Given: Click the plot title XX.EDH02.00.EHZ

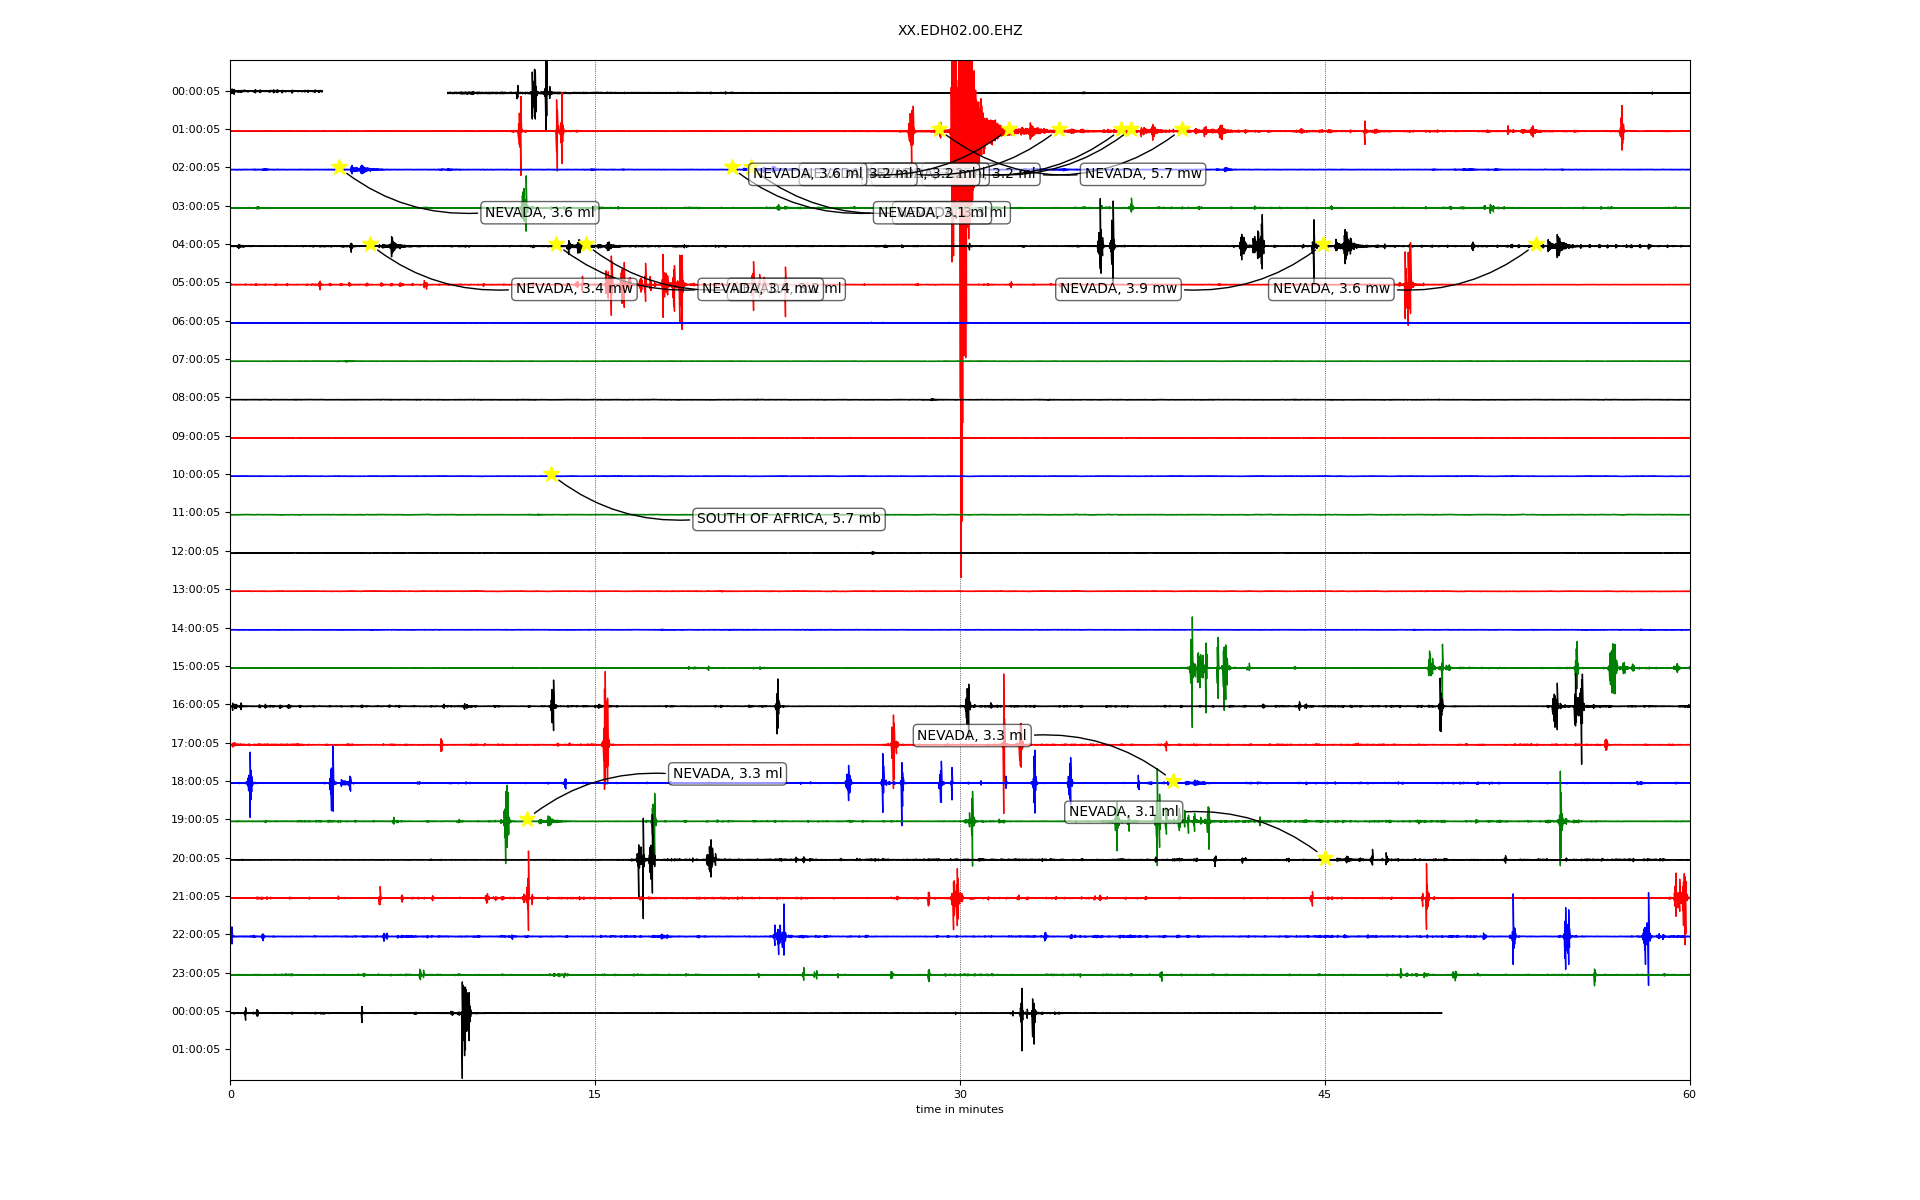Looking at the screenshot, I should (960, 31).
